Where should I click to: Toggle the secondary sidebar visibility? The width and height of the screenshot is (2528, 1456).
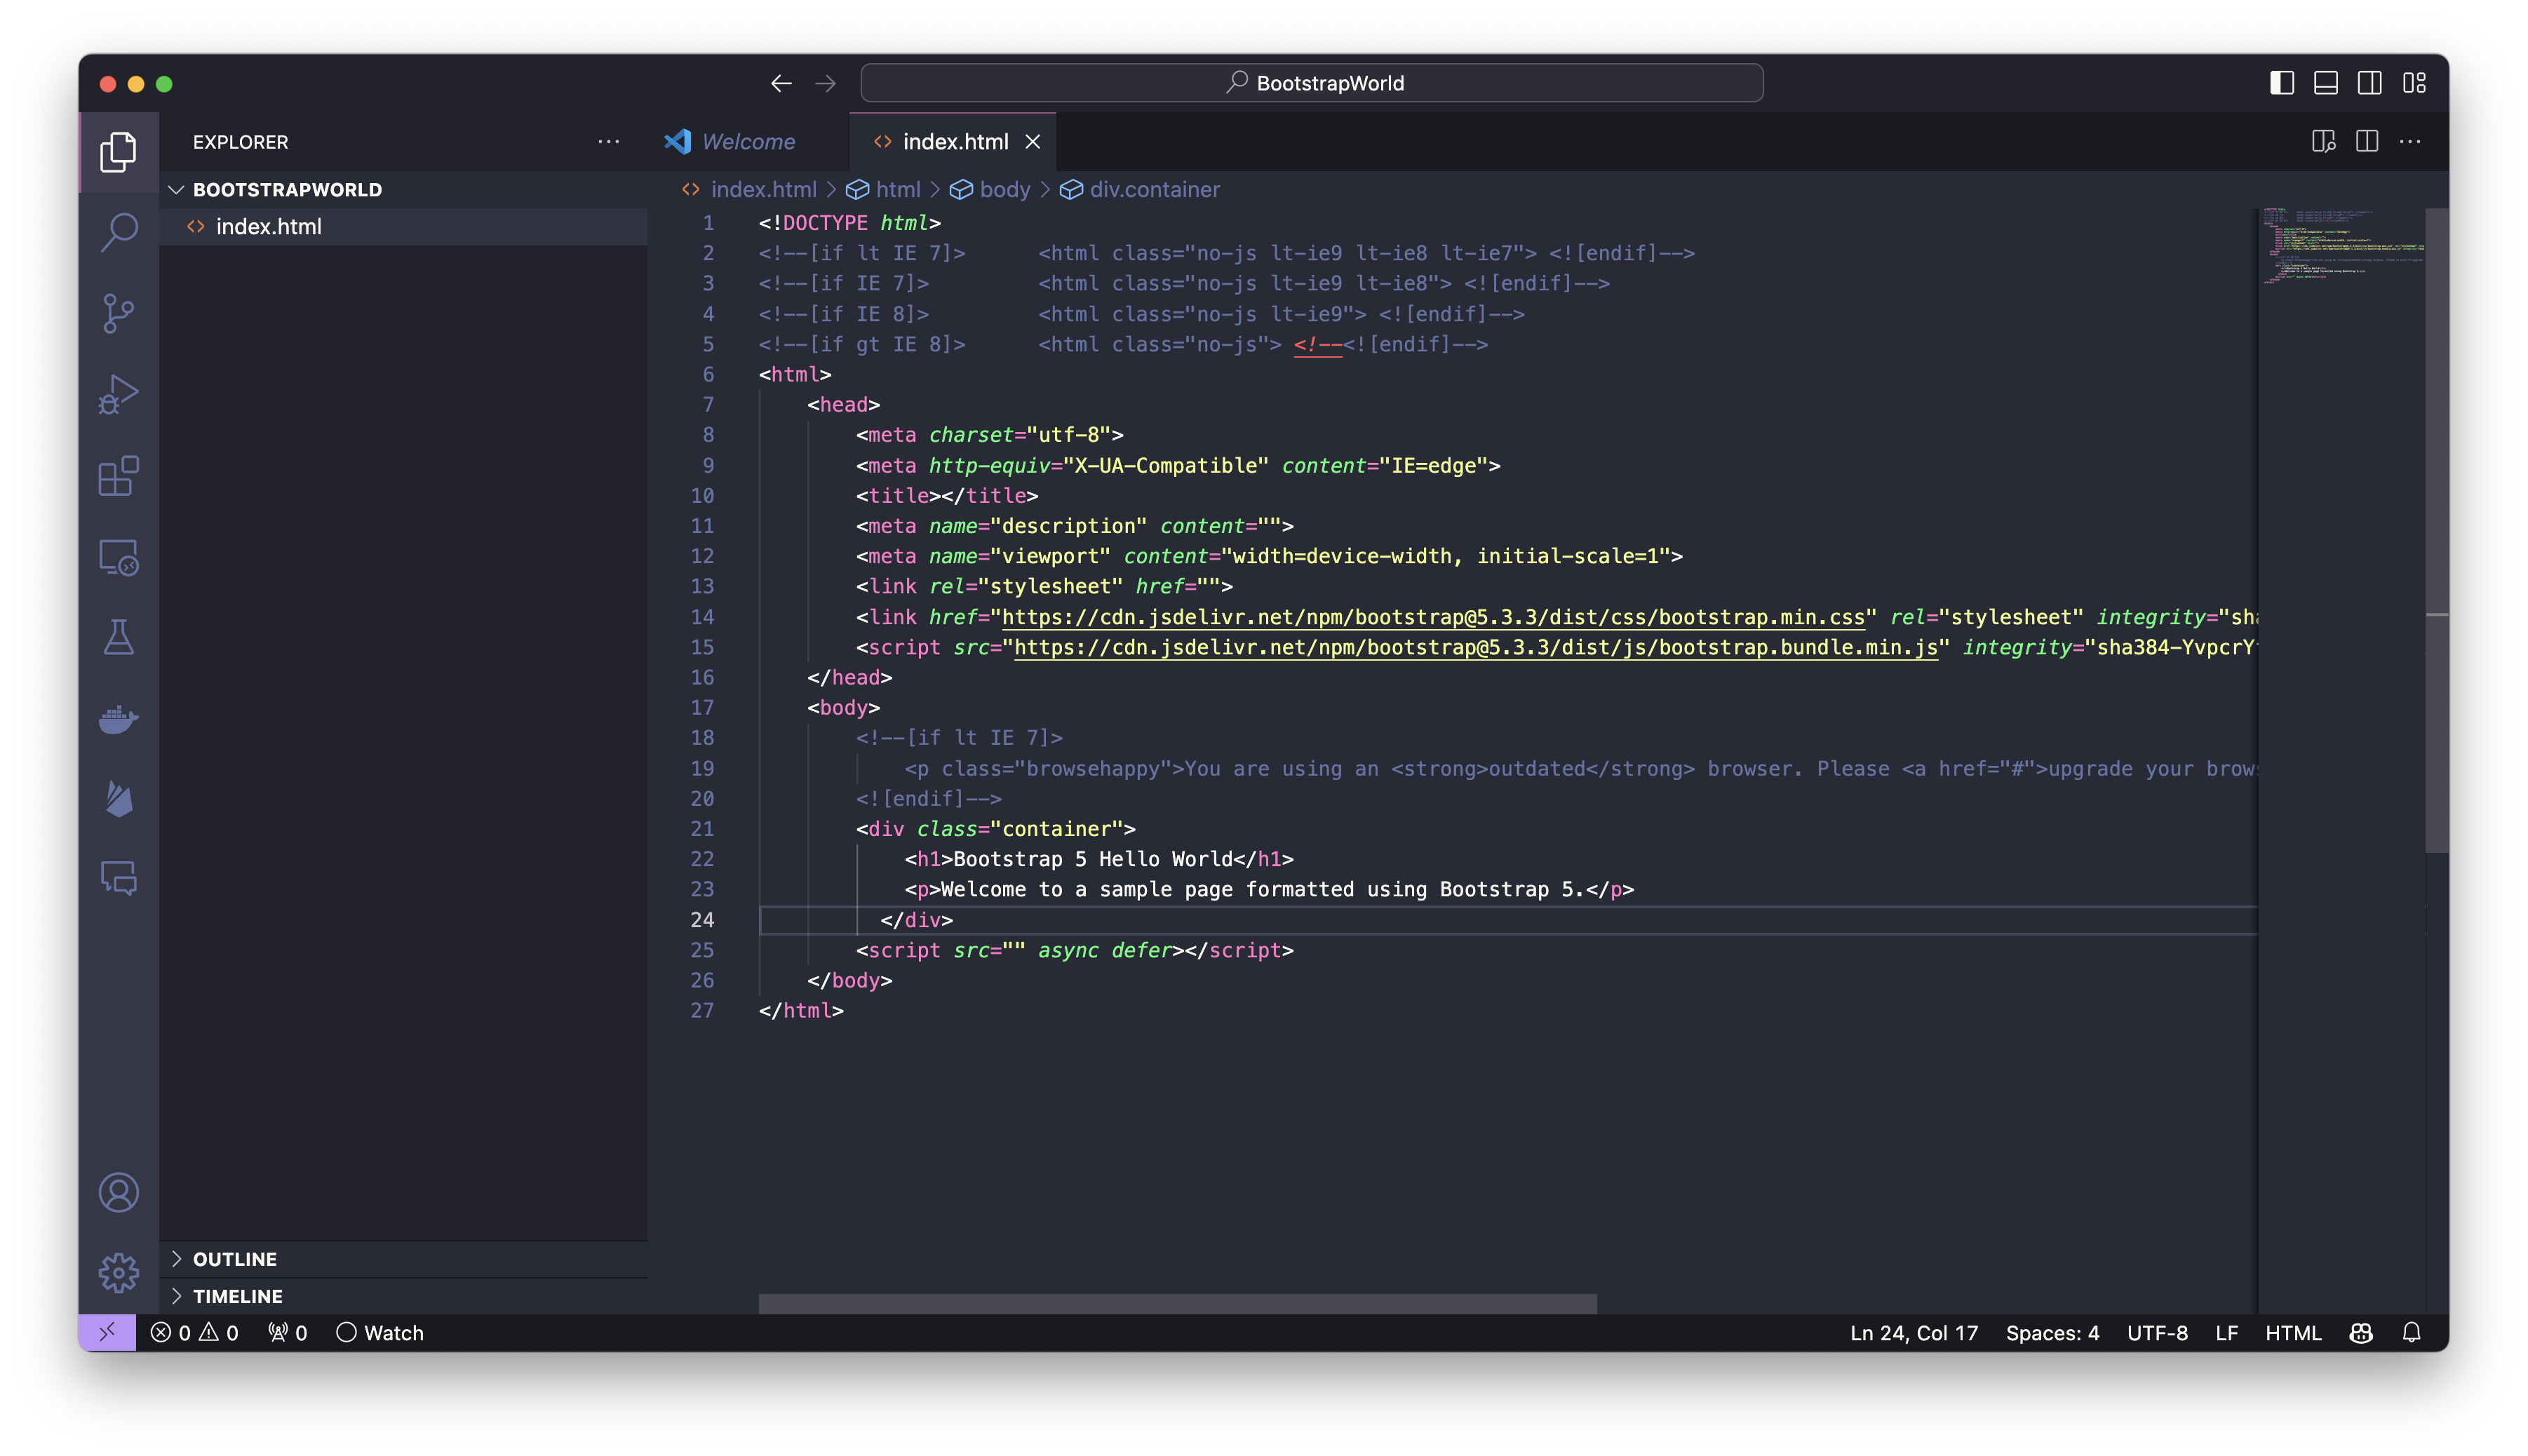coord(2369,83)
